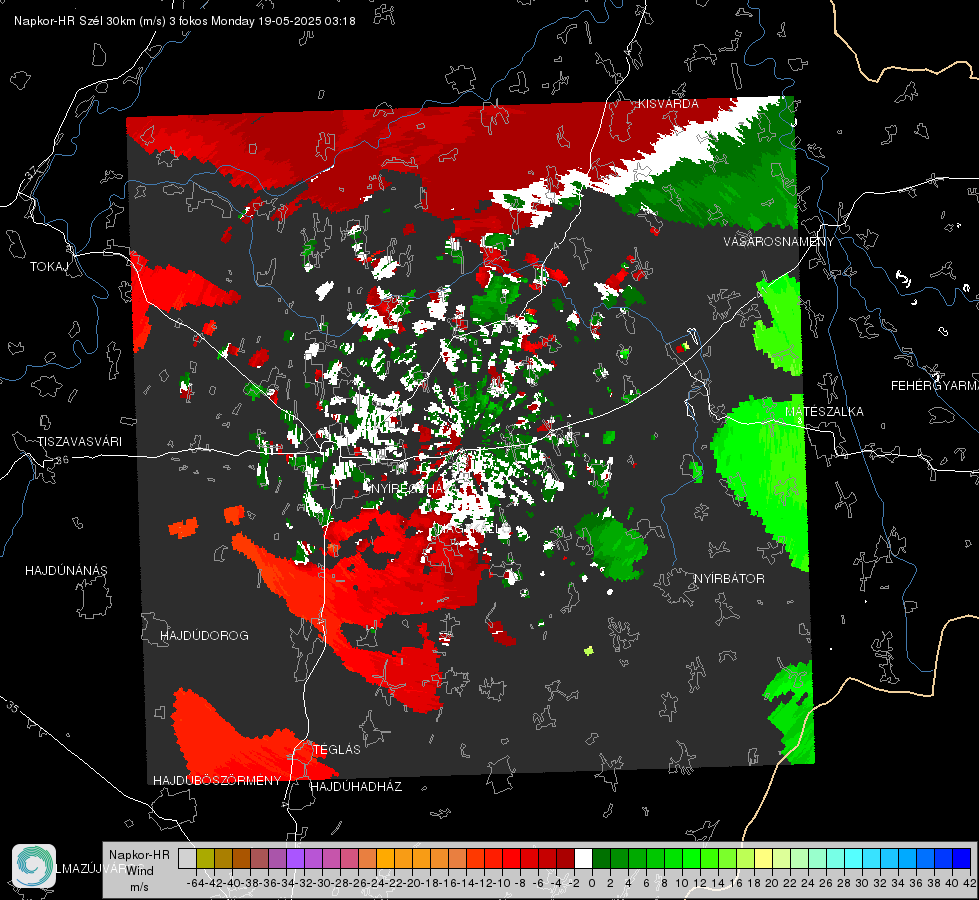Click the FEHÉRGYARMAT label at the right edge
Viewport: 979px width, 900px height.
point(935,386)
